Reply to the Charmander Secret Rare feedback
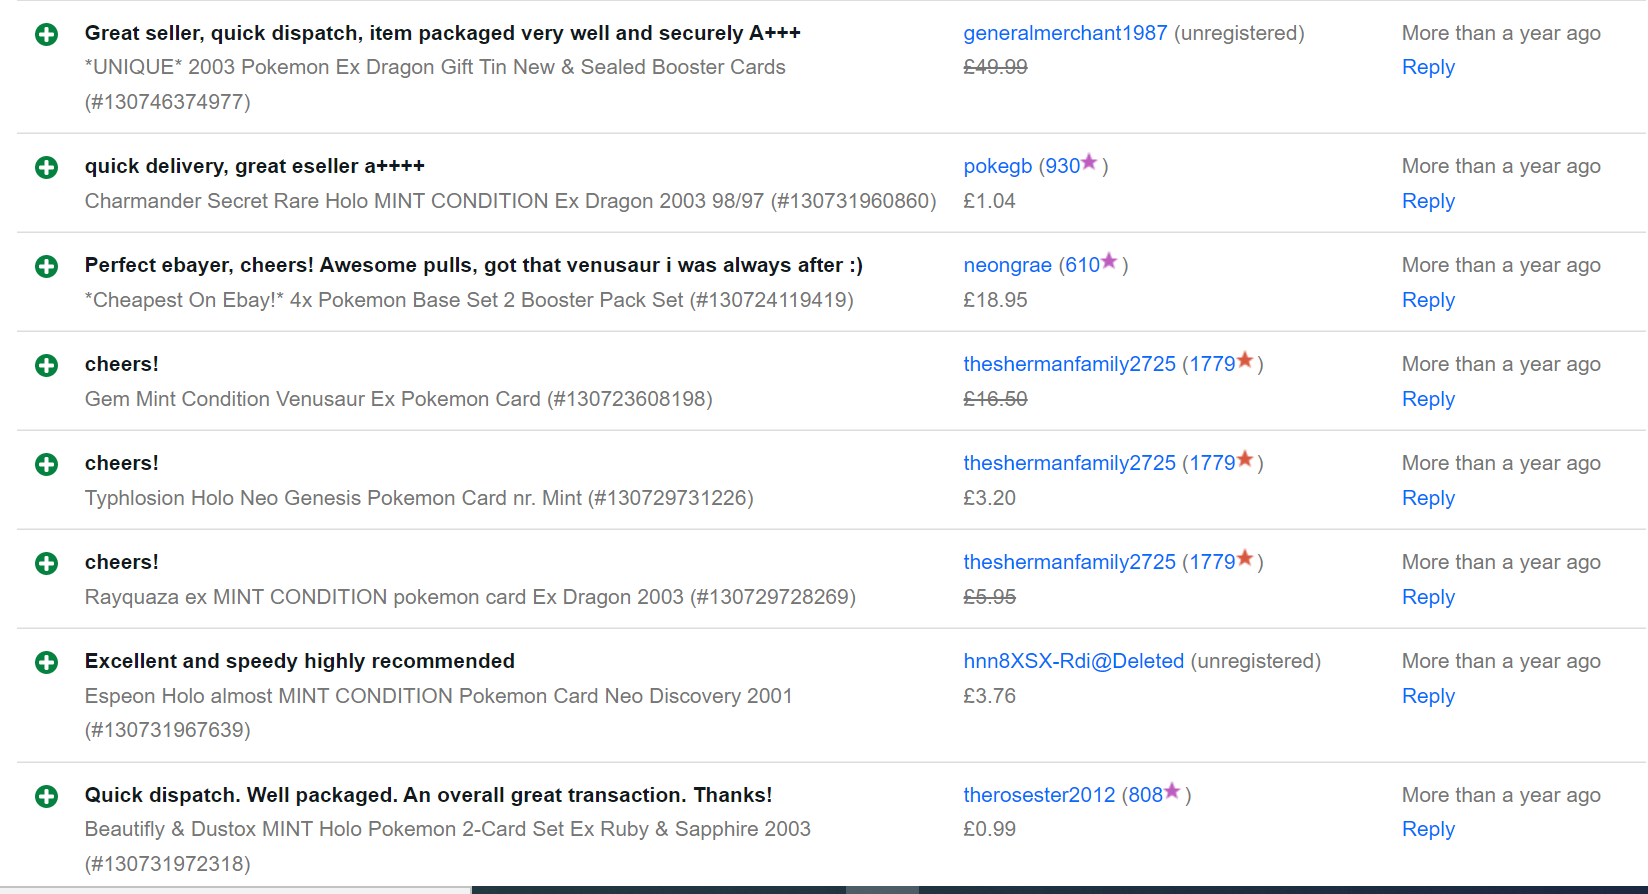 1427,201
